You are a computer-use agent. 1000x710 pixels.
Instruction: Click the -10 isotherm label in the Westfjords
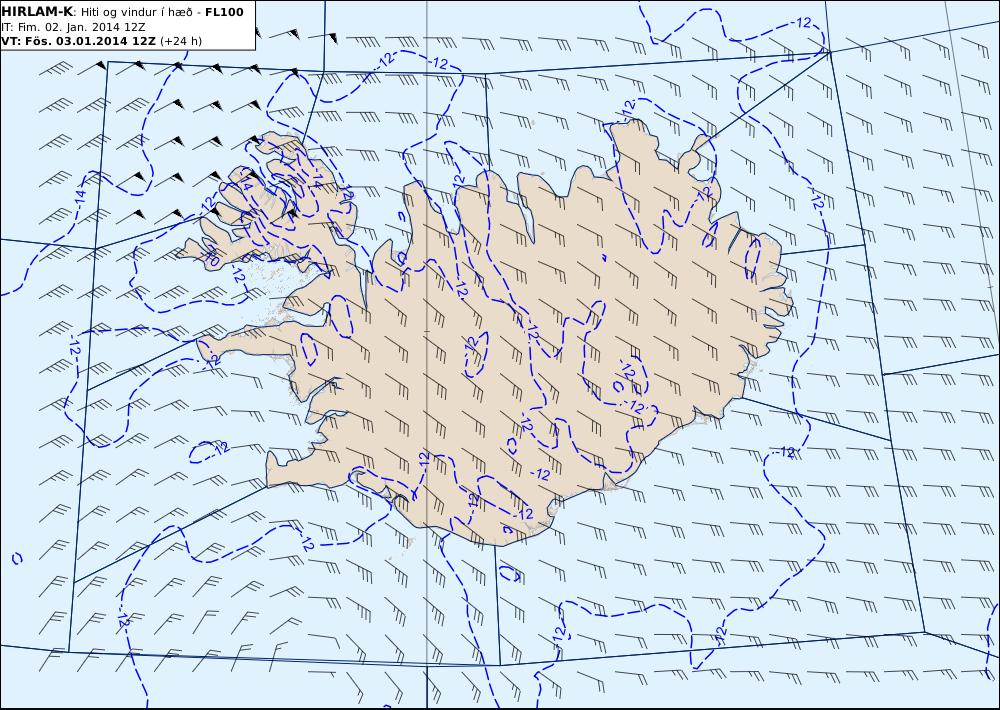coord(213,257)
